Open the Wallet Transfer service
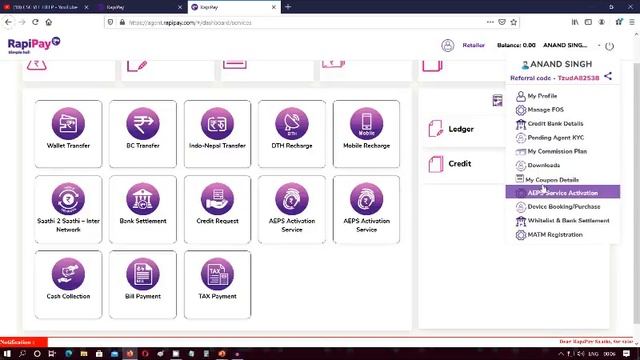The height and width of the screenshot is (360, 640). [68, 134]
